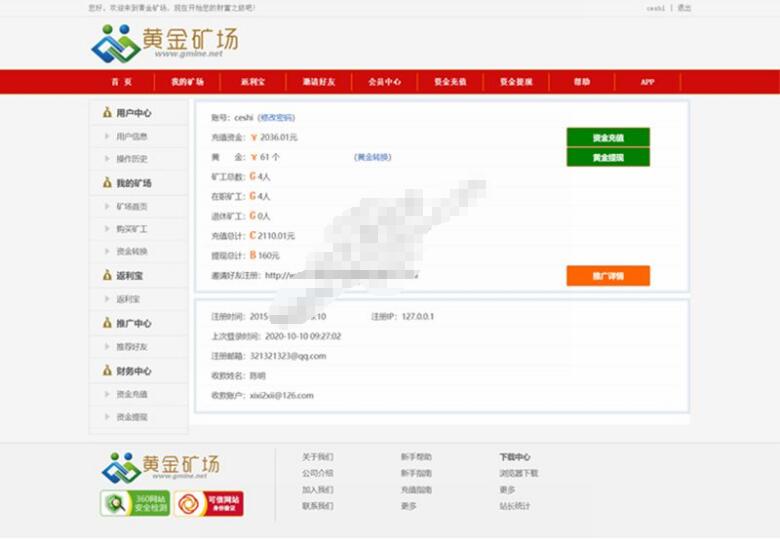Select 推荐好友 in the left sidebar
The width and height of the screenshot is (780, 540).
click(x=132, y=347)
